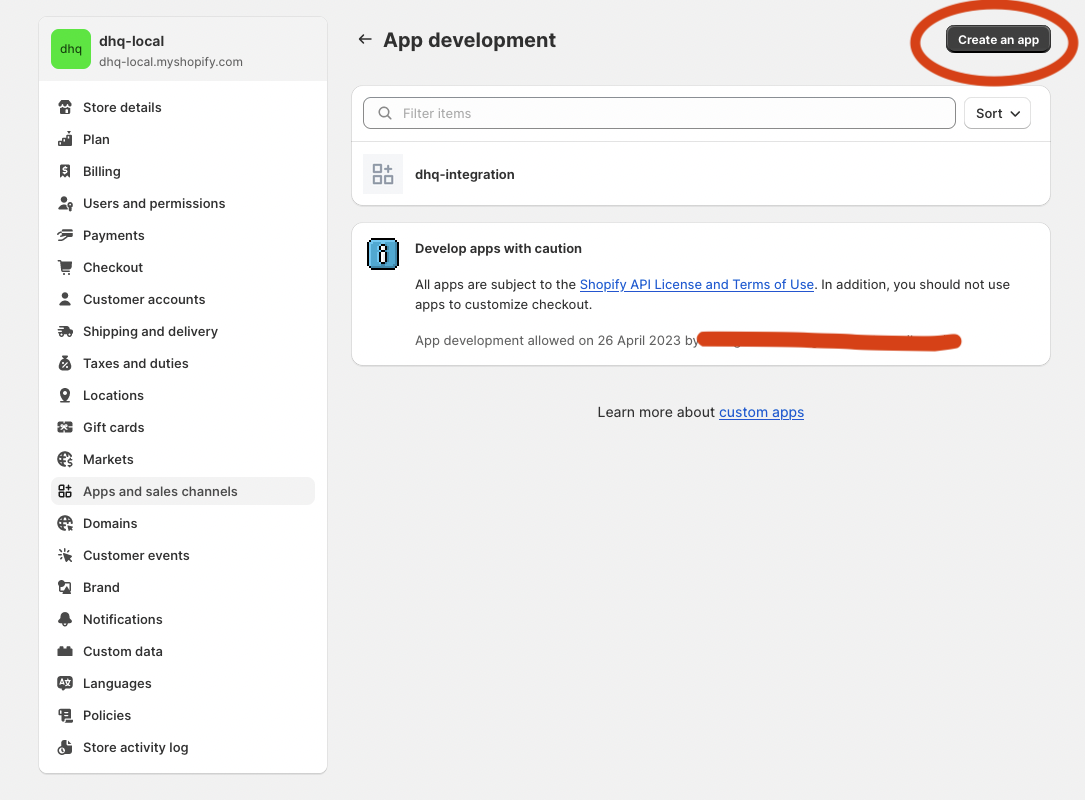Viewport: 1085px width, 800px height.
Task: Open the Billing settings page
Action: click(183, 171)
